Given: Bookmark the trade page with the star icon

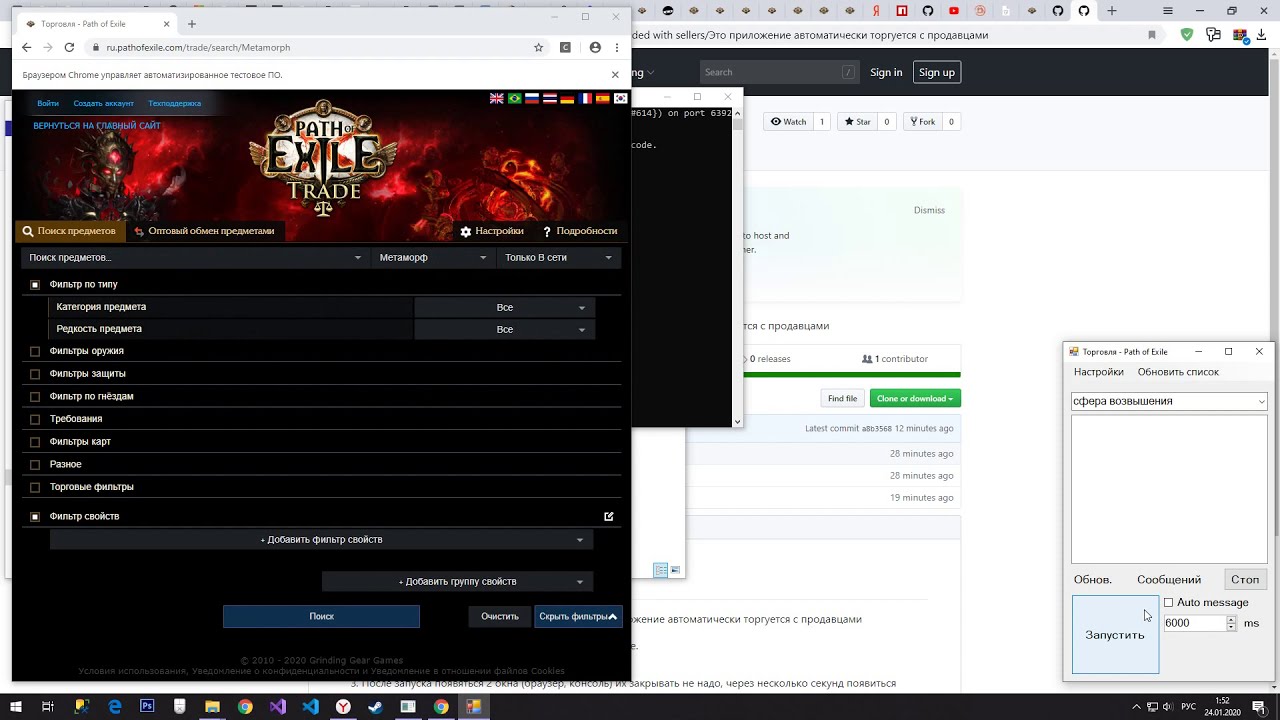Looking at the screenshot, I should [x=538, y=47].
